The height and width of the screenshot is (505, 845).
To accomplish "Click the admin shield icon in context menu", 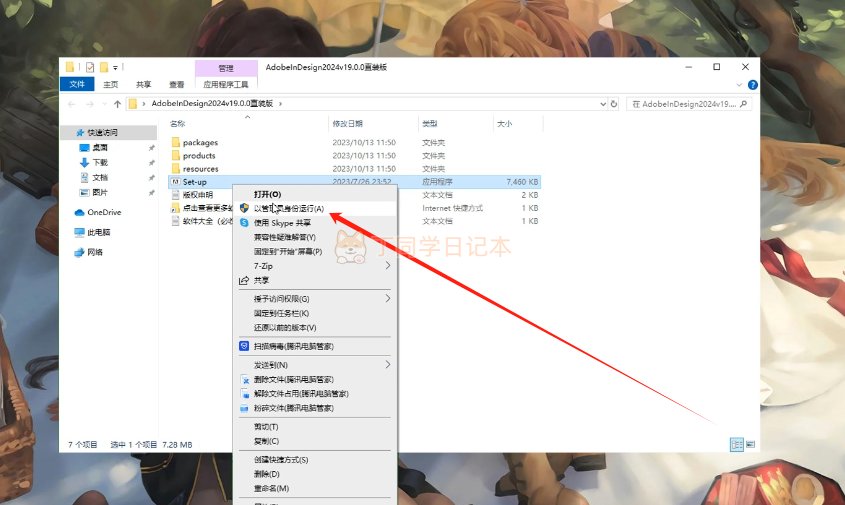I will tap(244, 208).
